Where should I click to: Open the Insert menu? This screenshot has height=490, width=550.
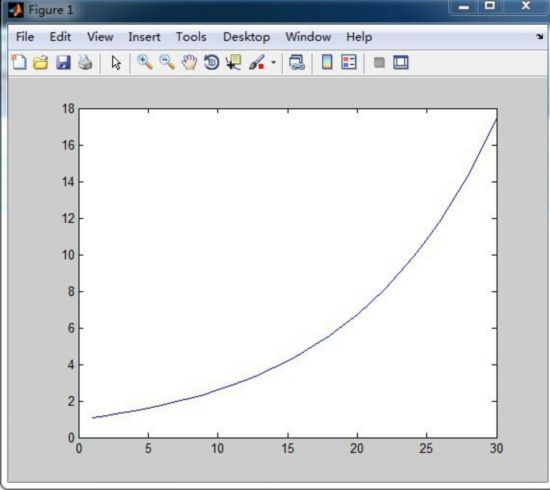144,37
